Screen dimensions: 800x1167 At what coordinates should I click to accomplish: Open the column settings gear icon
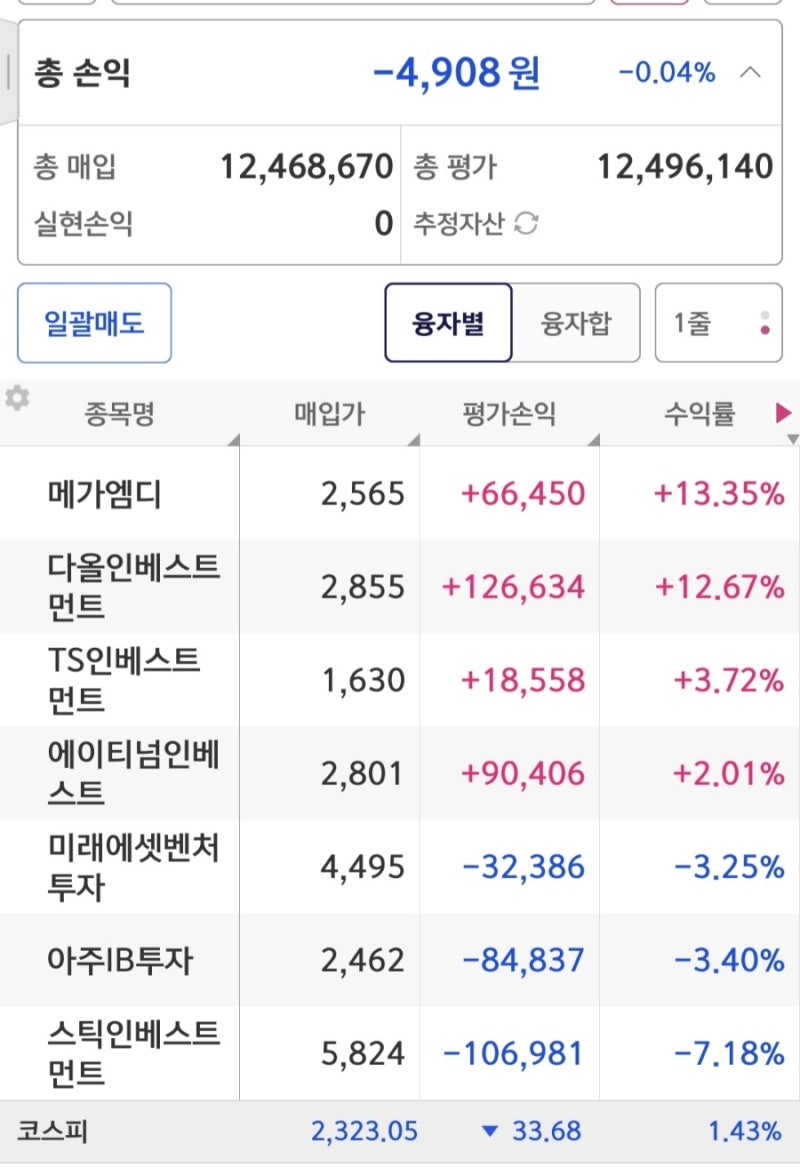18,398
